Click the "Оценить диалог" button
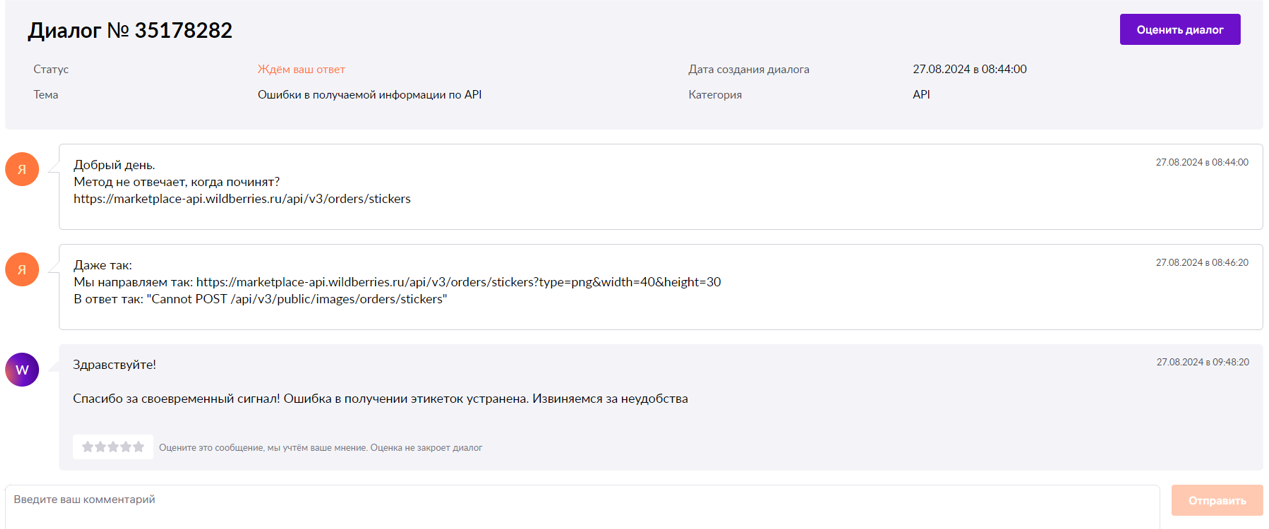 (1180, 30)
